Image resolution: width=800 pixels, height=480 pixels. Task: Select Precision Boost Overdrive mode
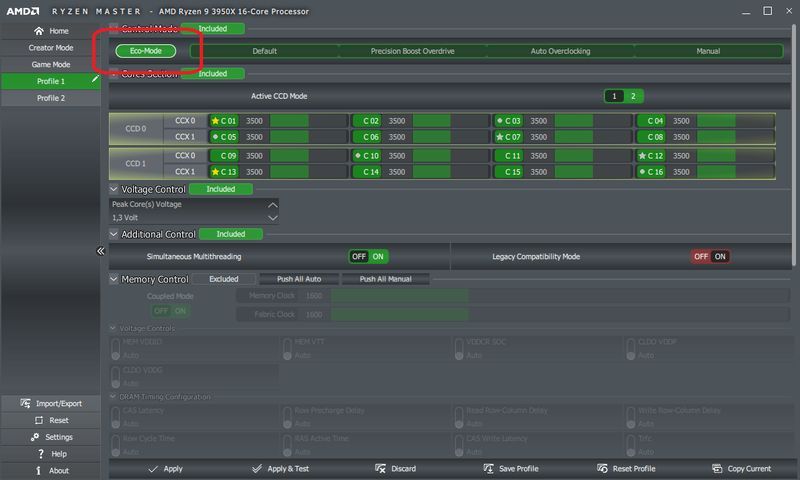coord(412,51)
